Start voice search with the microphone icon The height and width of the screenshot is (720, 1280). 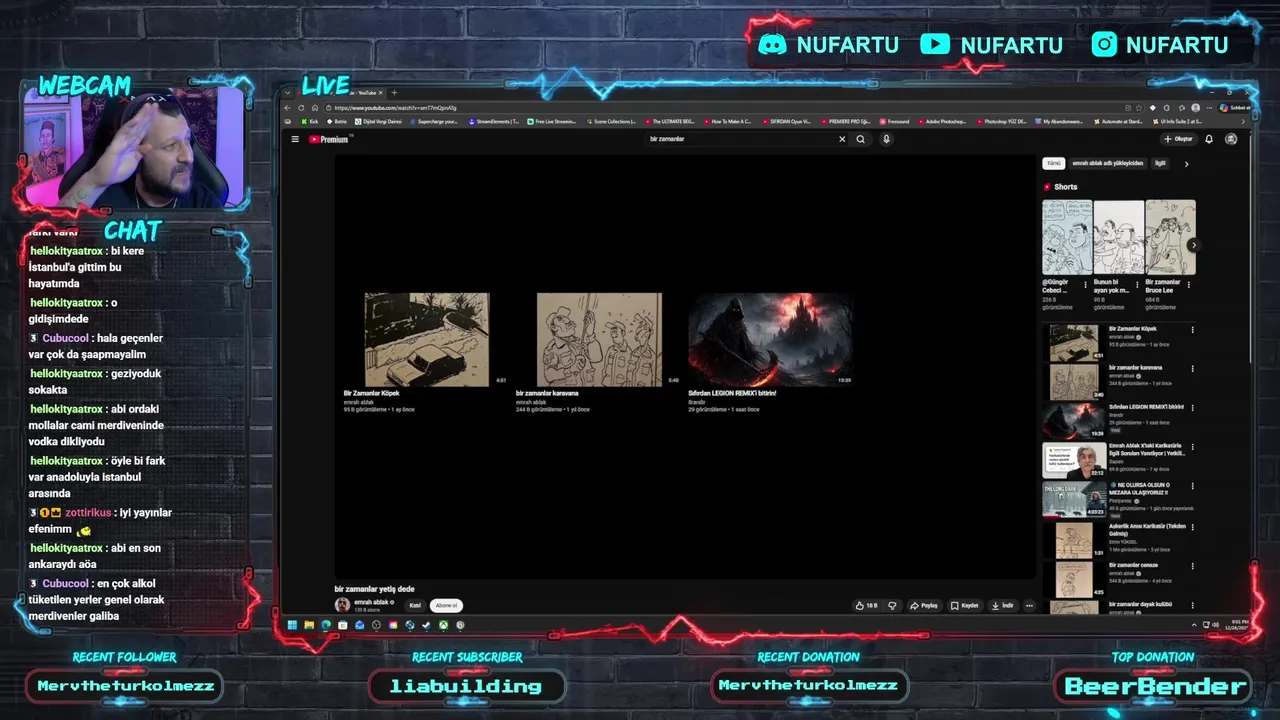coord(886,139)
